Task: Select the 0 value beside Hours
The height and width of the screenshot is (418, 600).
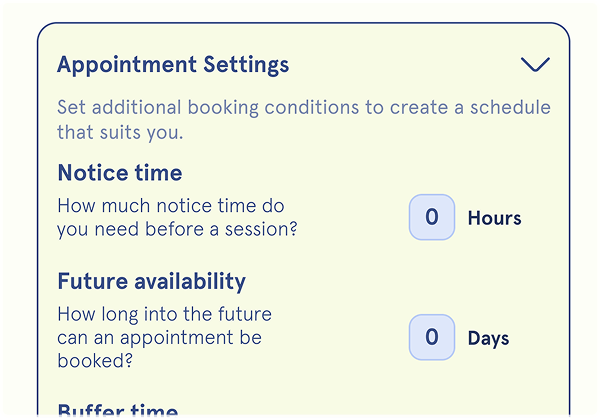Action: pyautogui.click(x=432, y=217)
